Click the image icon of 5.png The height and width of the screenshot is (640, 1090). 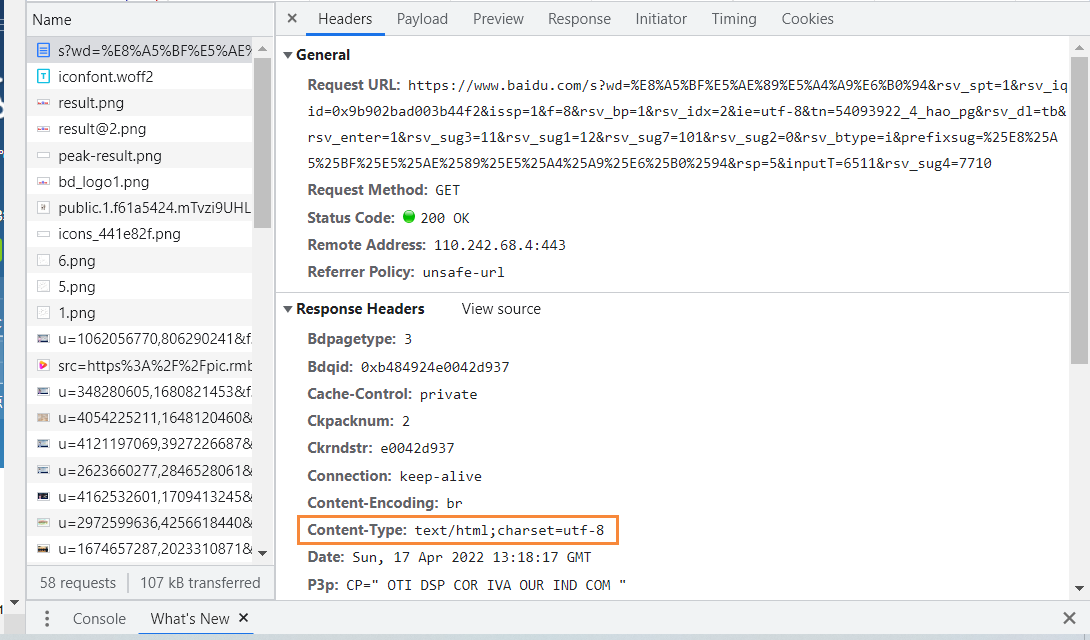(43, 286)
